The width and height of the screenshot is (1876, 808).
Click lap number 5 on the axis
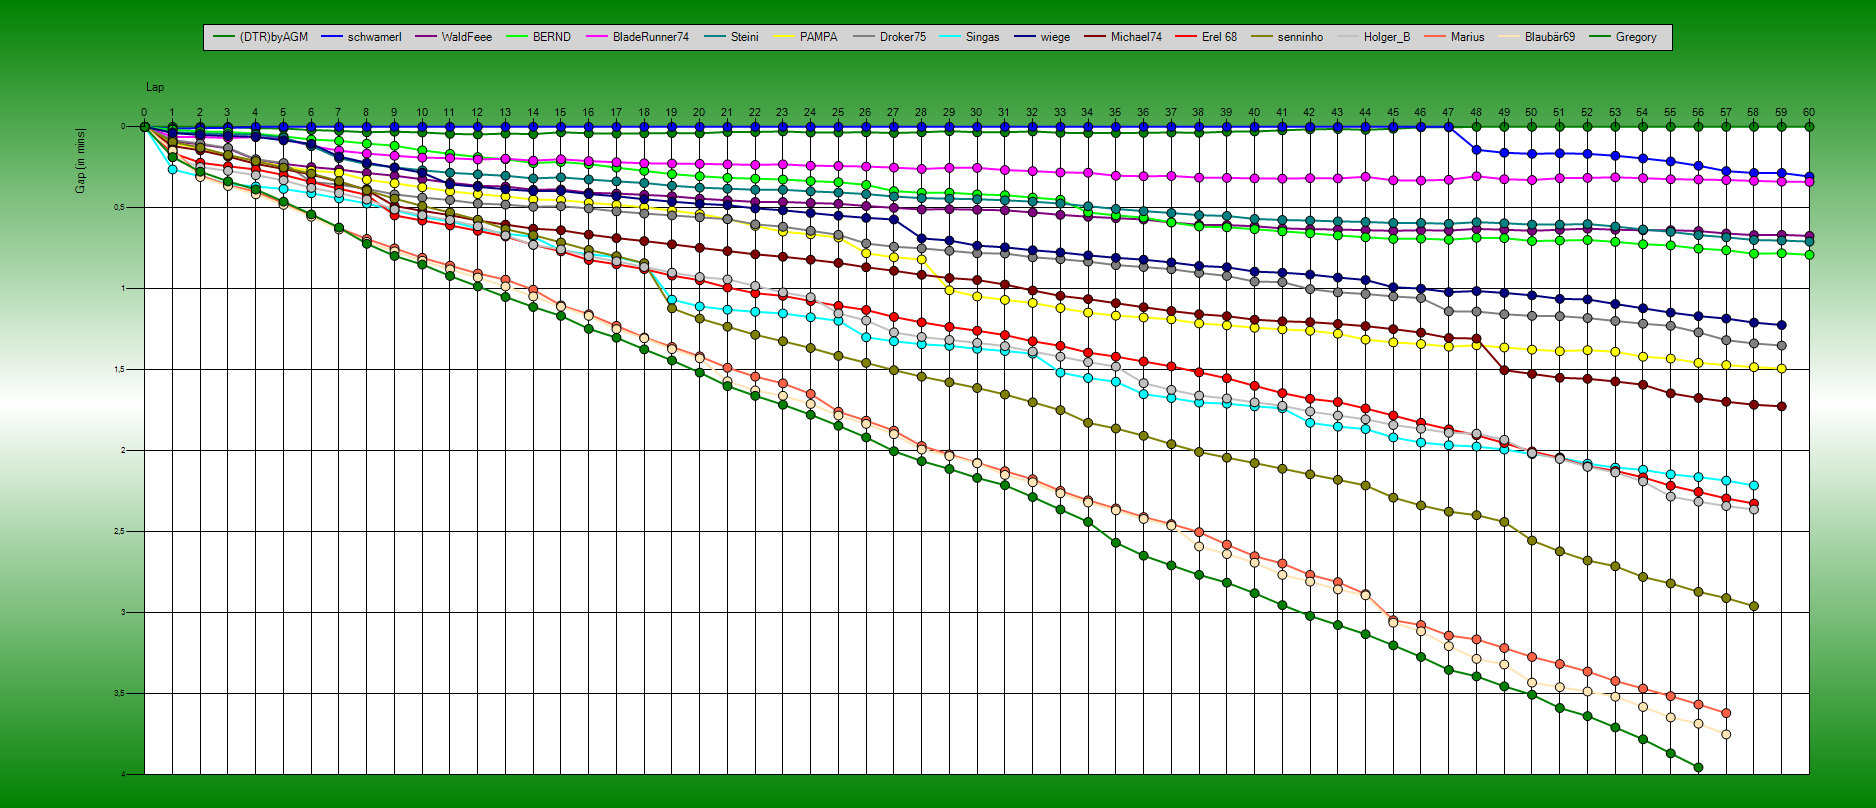[x=283, y=113]
